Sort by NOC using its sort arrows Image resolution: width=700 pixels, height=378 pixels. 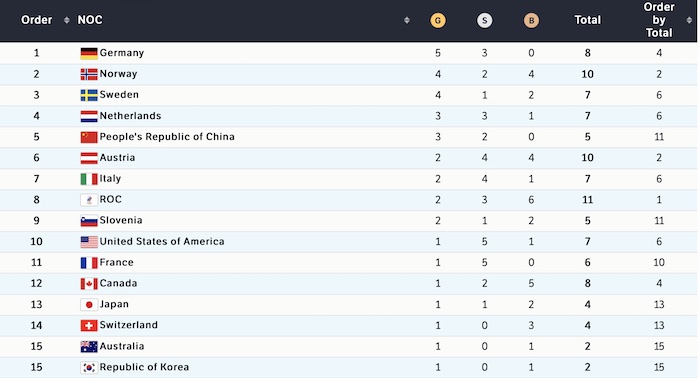(407, 20)
